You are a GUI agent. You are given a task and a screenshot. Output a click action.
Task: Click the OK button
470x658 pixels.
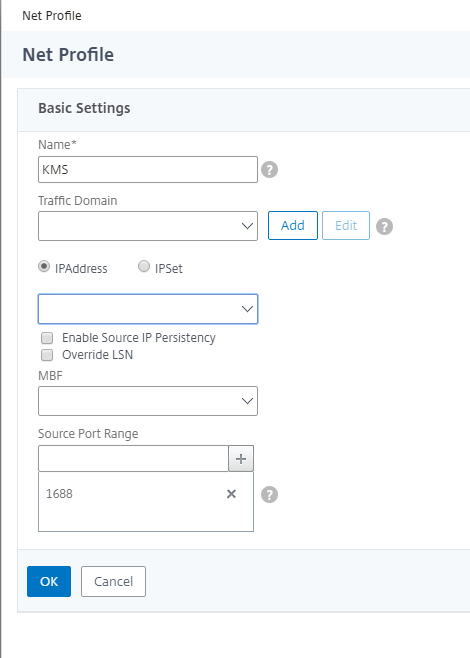49,581
